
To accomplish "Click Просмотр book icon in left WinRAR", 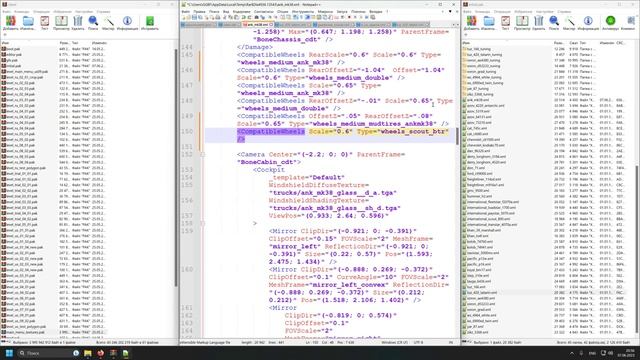I will pos(61,23).
